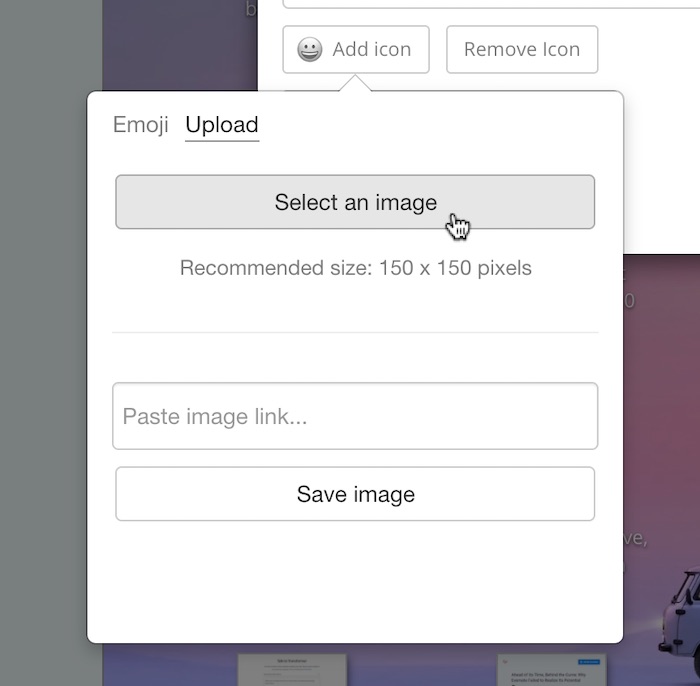Click the blue button in right thumbnail
The width and height of the screenshot is (700, 686).
pyautogui.click(x=588, y=661)
